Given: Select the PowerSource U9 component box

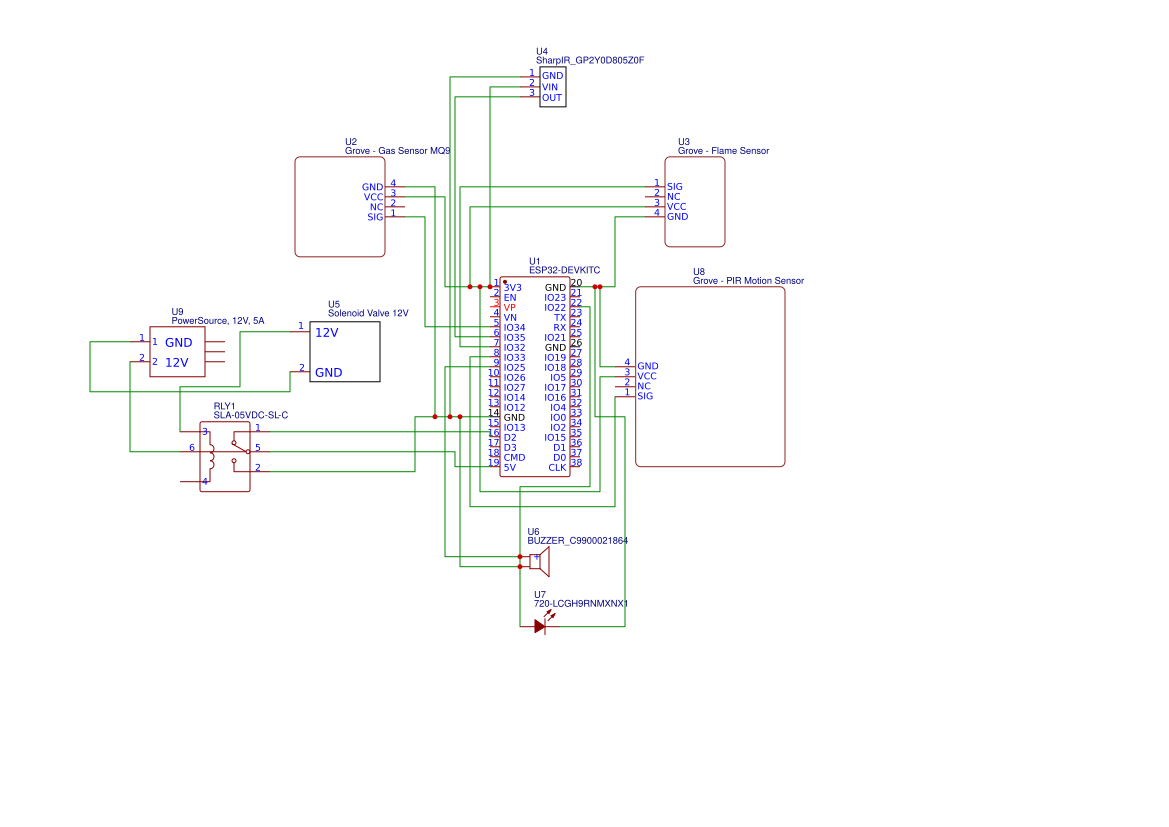Looking at the screenshot, I should click(177, 352).
